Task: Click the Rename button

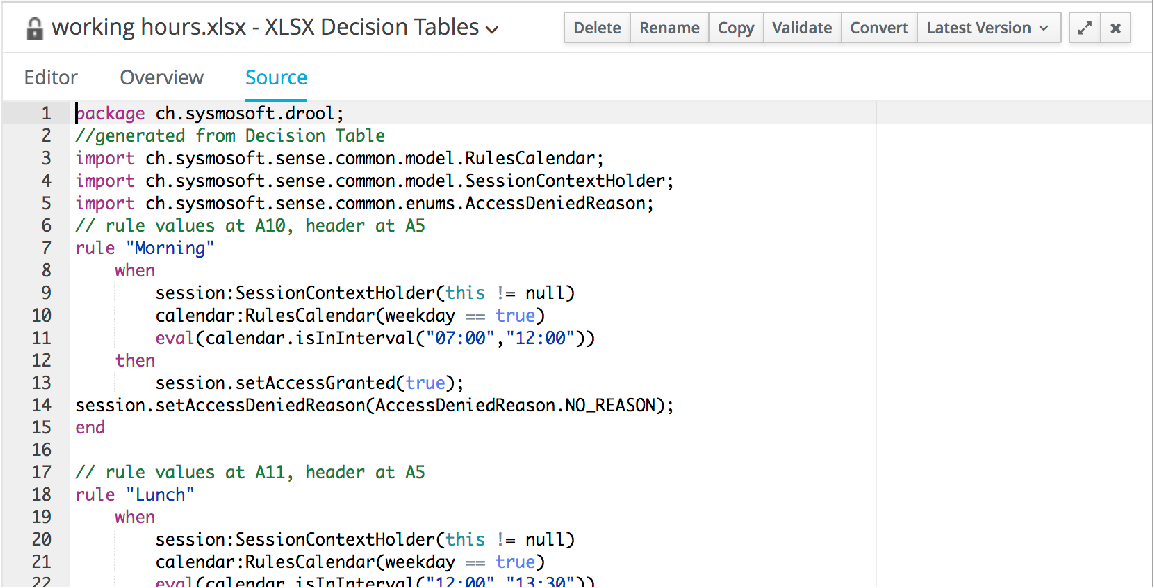Action: [x=669, y=28]
